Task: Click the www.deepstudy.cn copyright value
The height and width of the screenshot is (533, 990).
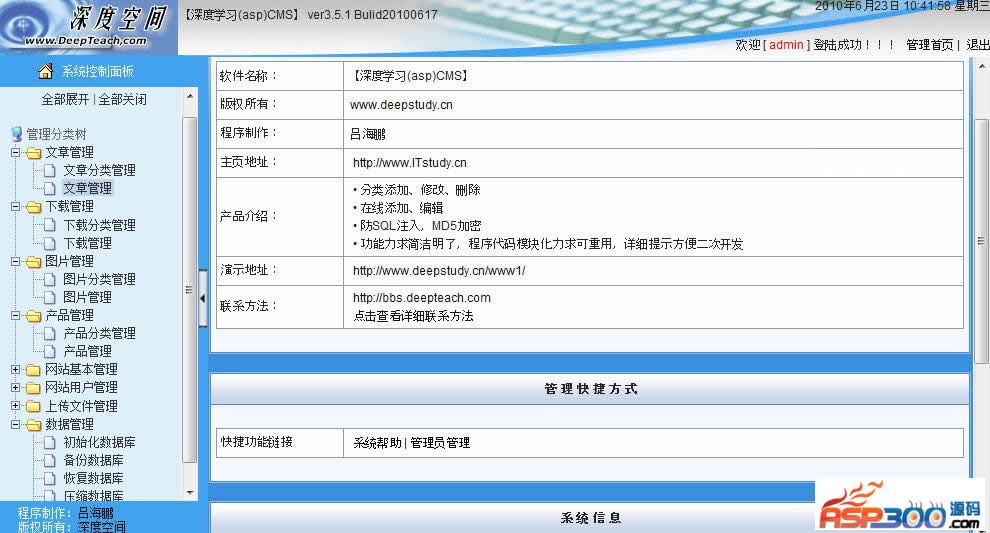Action: click(x=402, y=105)
